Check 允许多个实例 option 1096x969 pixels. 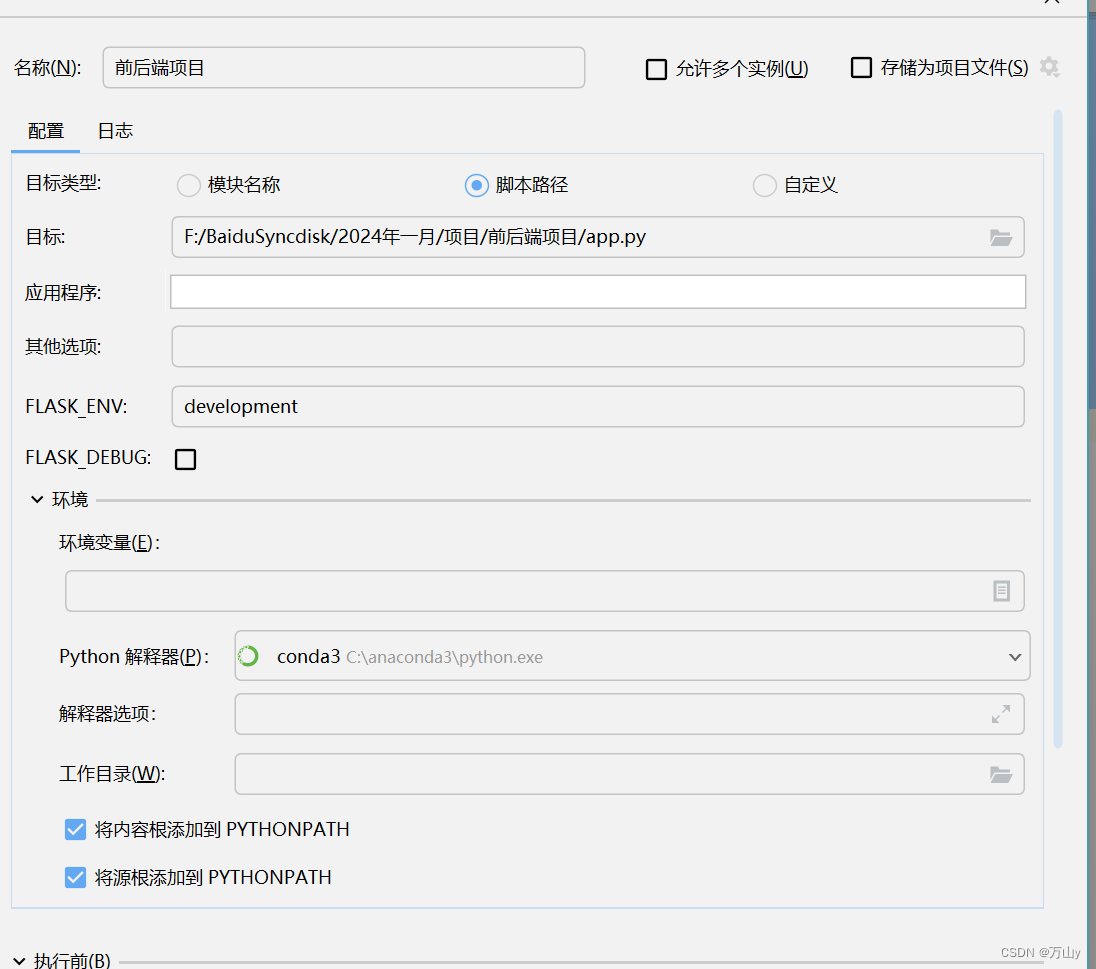pos(656,68)
